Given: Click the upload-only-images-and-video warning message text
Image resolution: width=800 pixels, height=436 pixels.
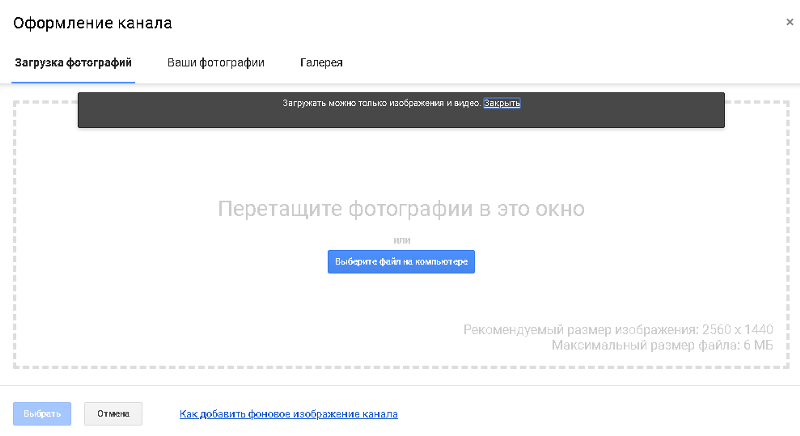Looking at the screenshot, I should click(x=380, y=103).
